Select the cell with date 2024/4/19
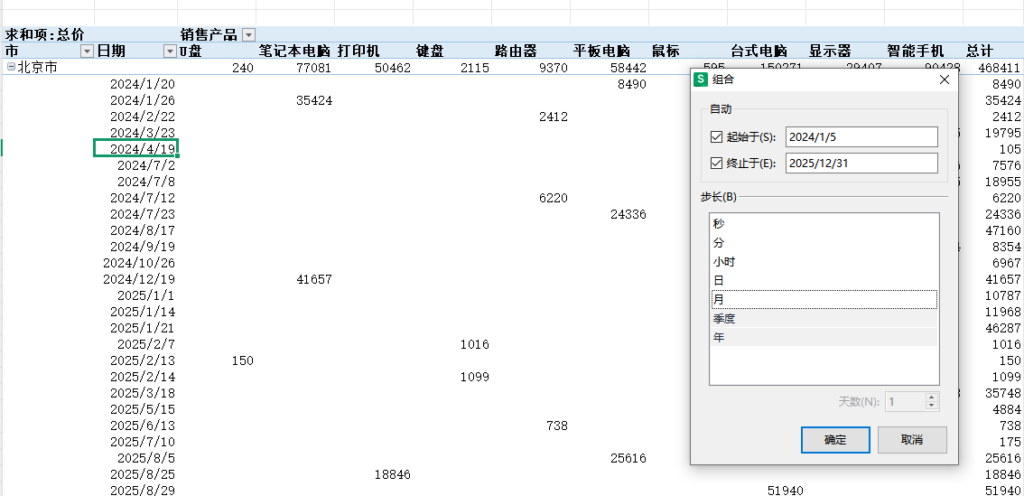 [x=136, y=148]
